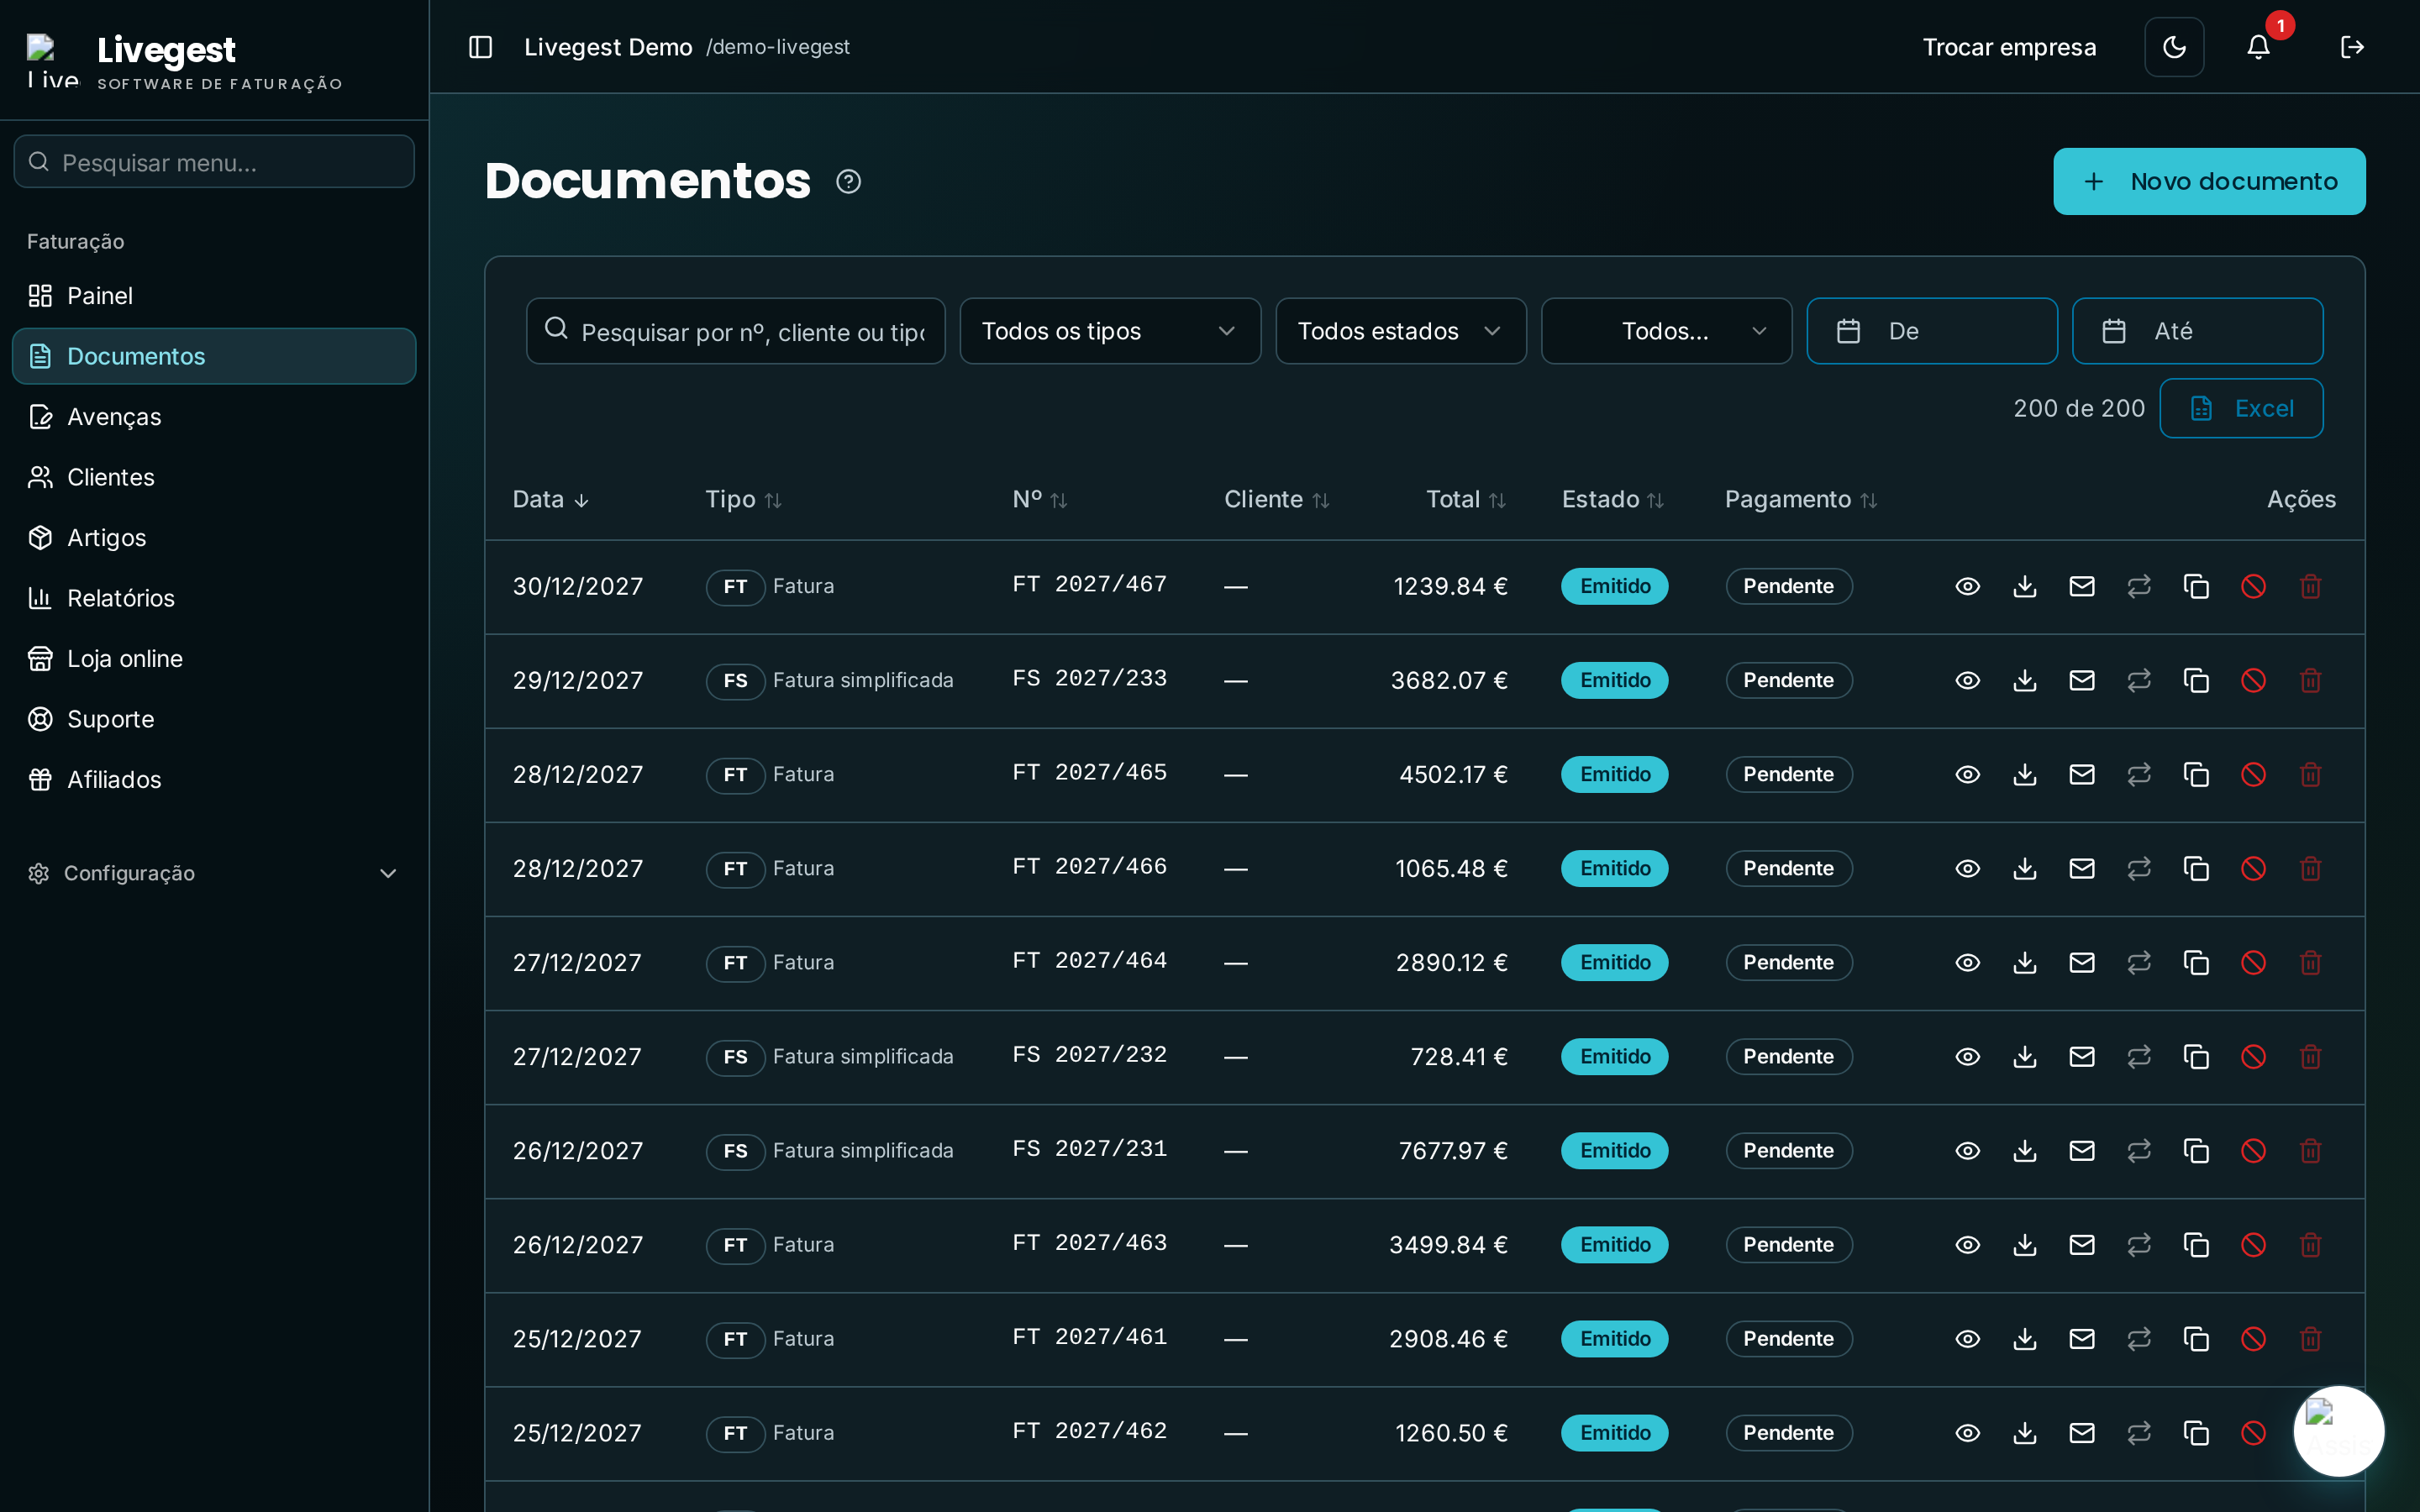
Task: Open Relatórios in sidebar
Action: tap(213, 598)
